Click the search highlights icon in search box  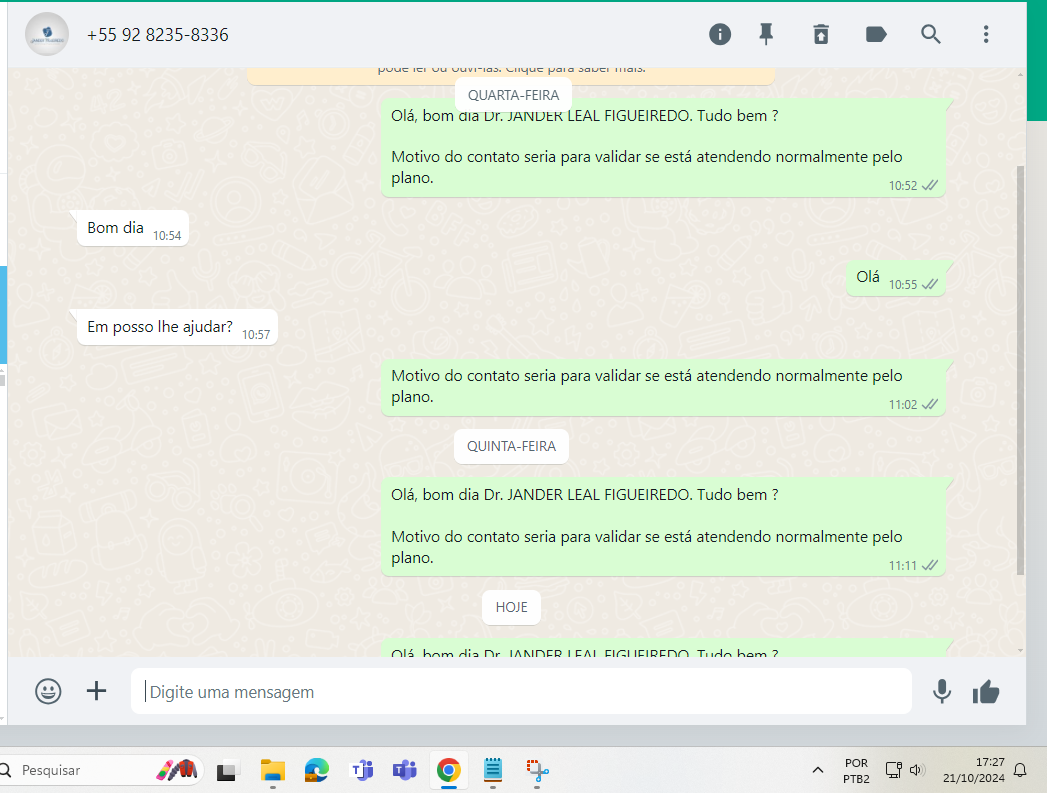[177, 770]
